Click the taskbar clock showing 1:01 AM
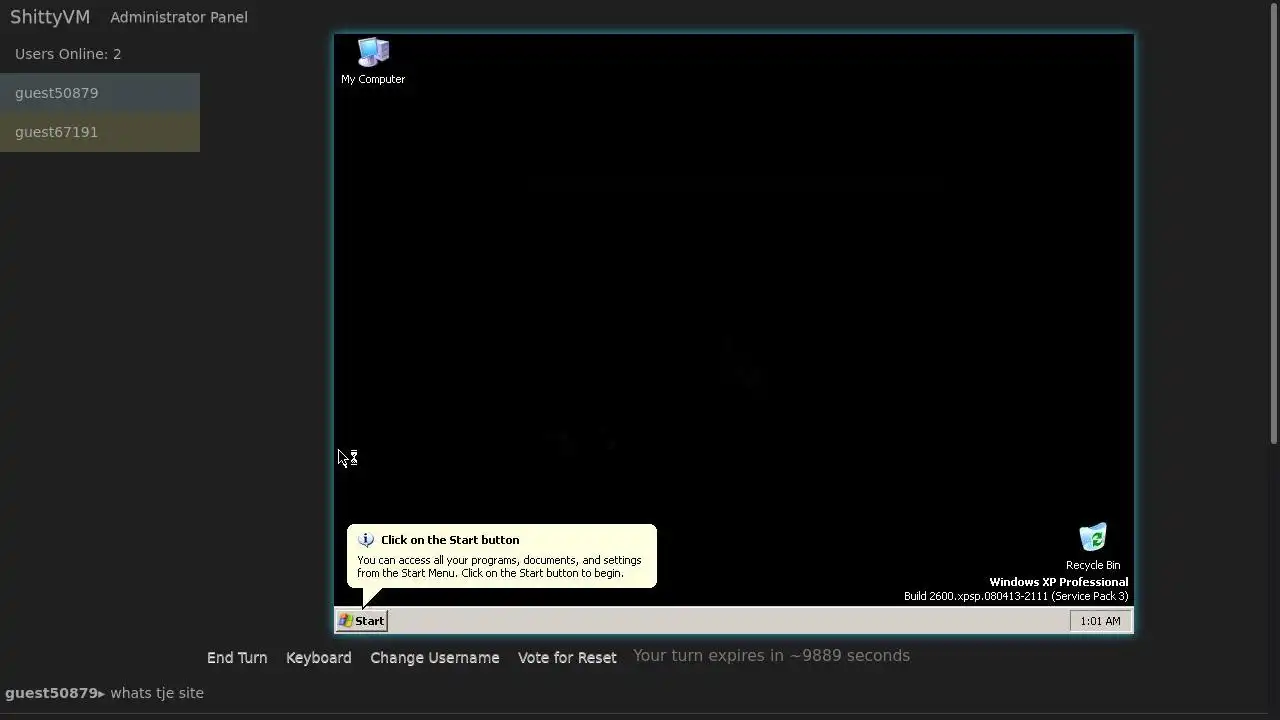1280x720 pixels. [1100, 621]
